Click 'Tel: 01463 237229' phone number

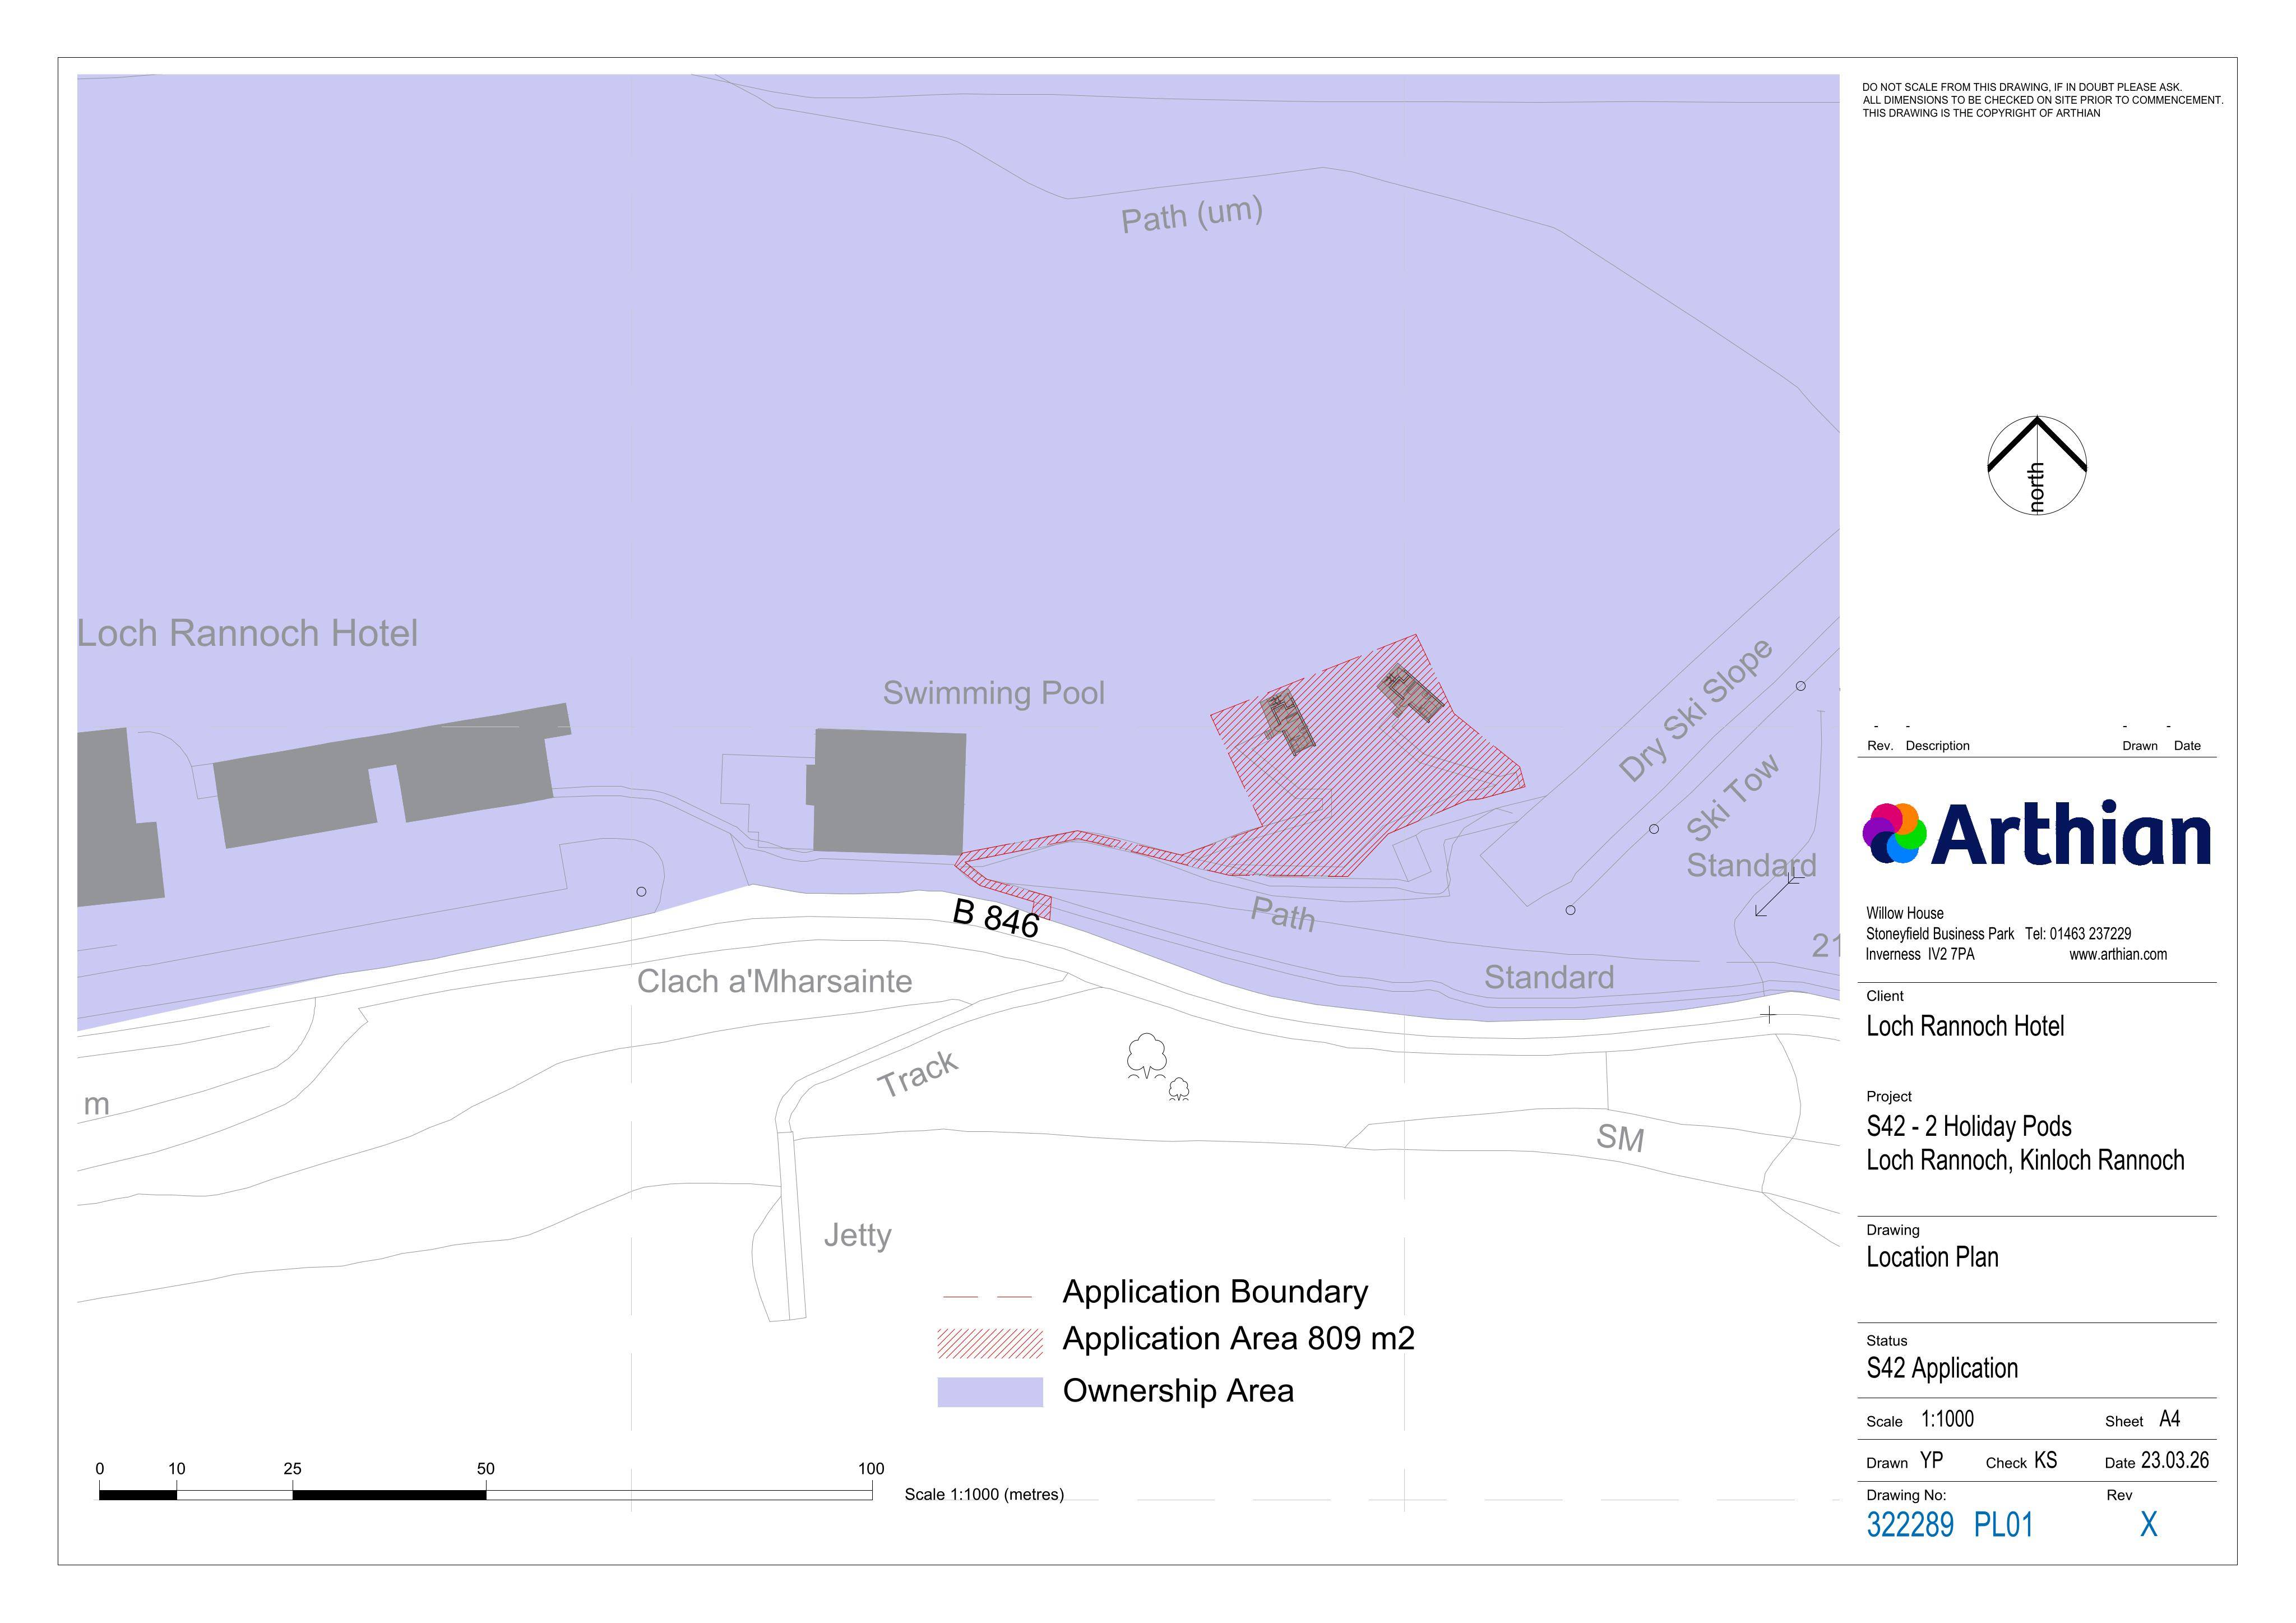2078,933
